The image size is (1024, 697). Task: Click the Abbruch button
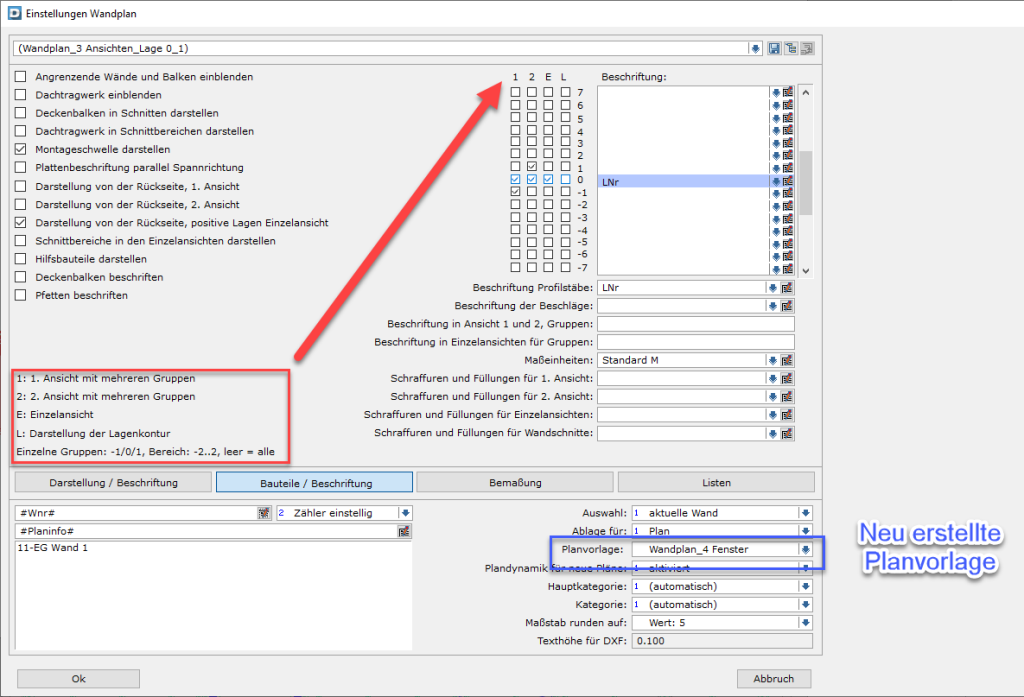pyautogui.click(x=773, y=678)
